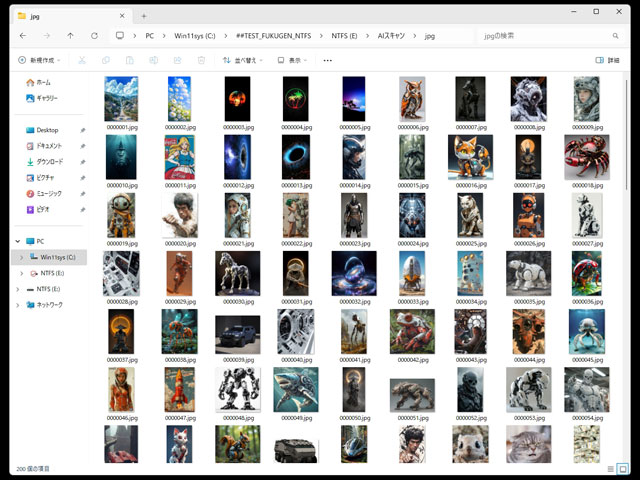The image size is (640, 480).
Task: Toggle the 詳細 details pane
Action: [607, 60]
